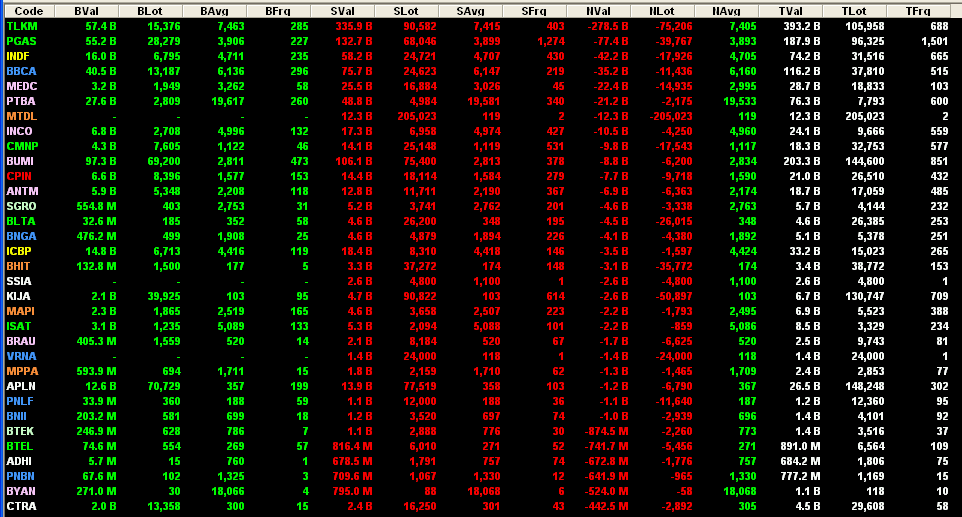This screenshot has height=517, width=962.
Task: Click the PTBA stock code
Action: pyautogui.click(x=21, y=101)
